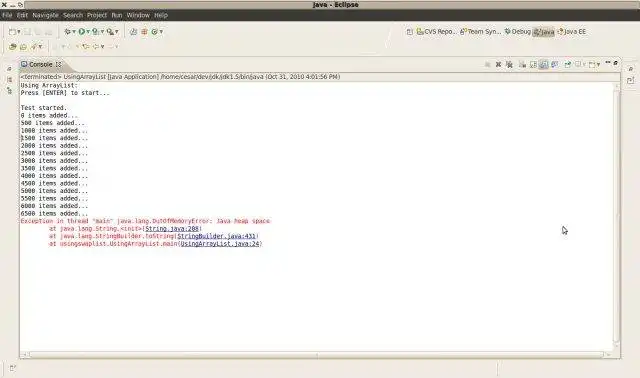The width and height of the screenshot is (640, 378).
Task: Toggle Show Console on Standard Error
Action: 554,64
